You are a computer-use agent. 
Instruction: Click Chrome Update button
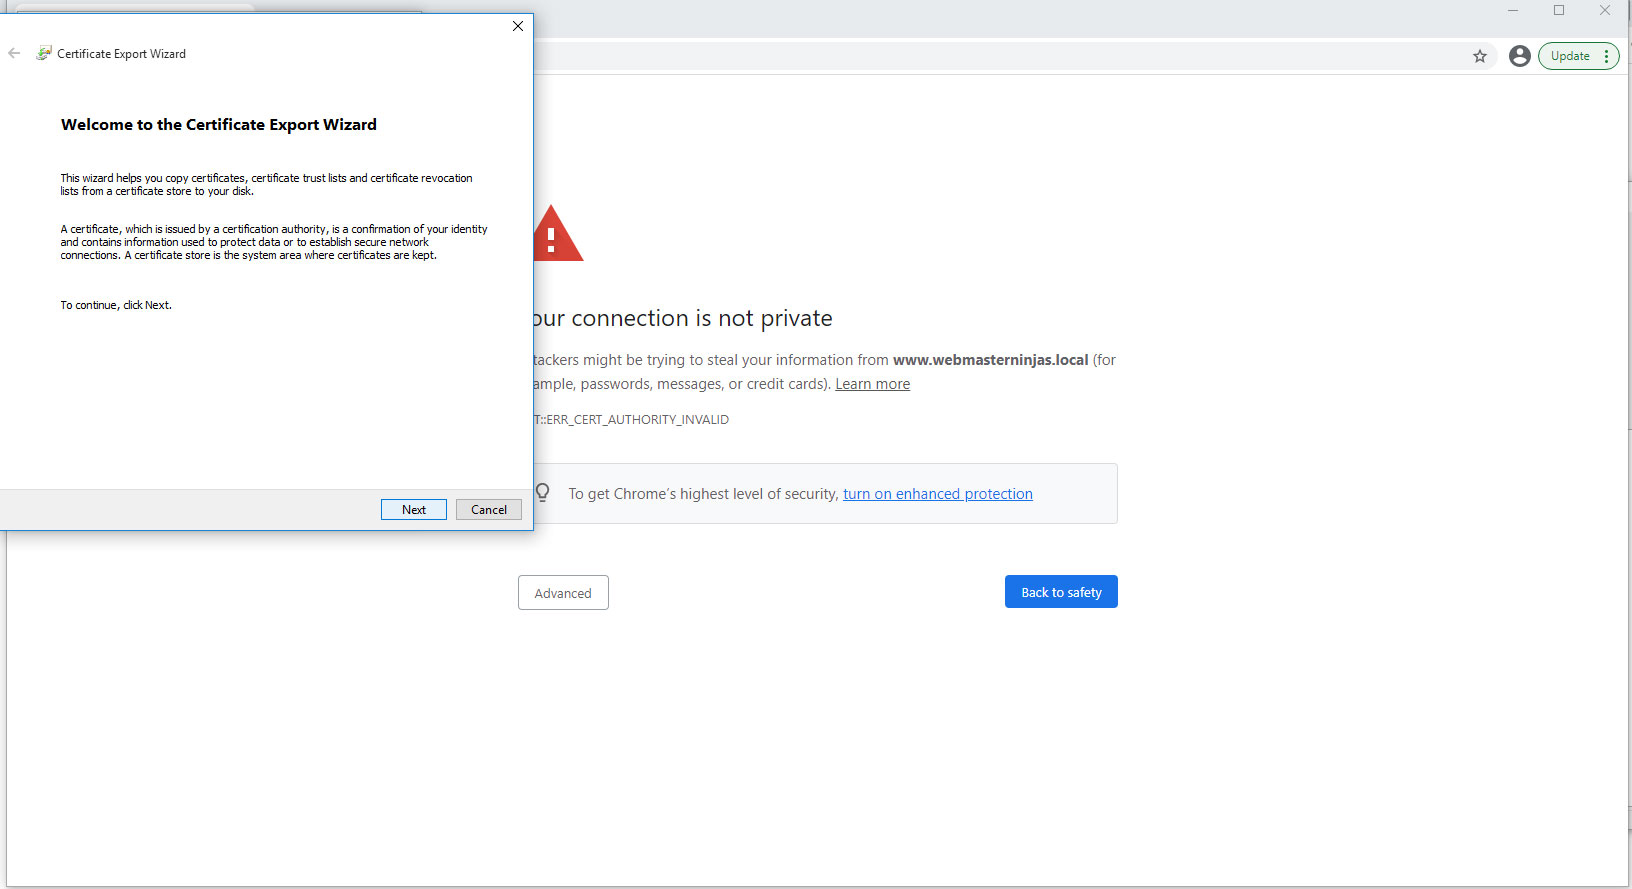1570,56
